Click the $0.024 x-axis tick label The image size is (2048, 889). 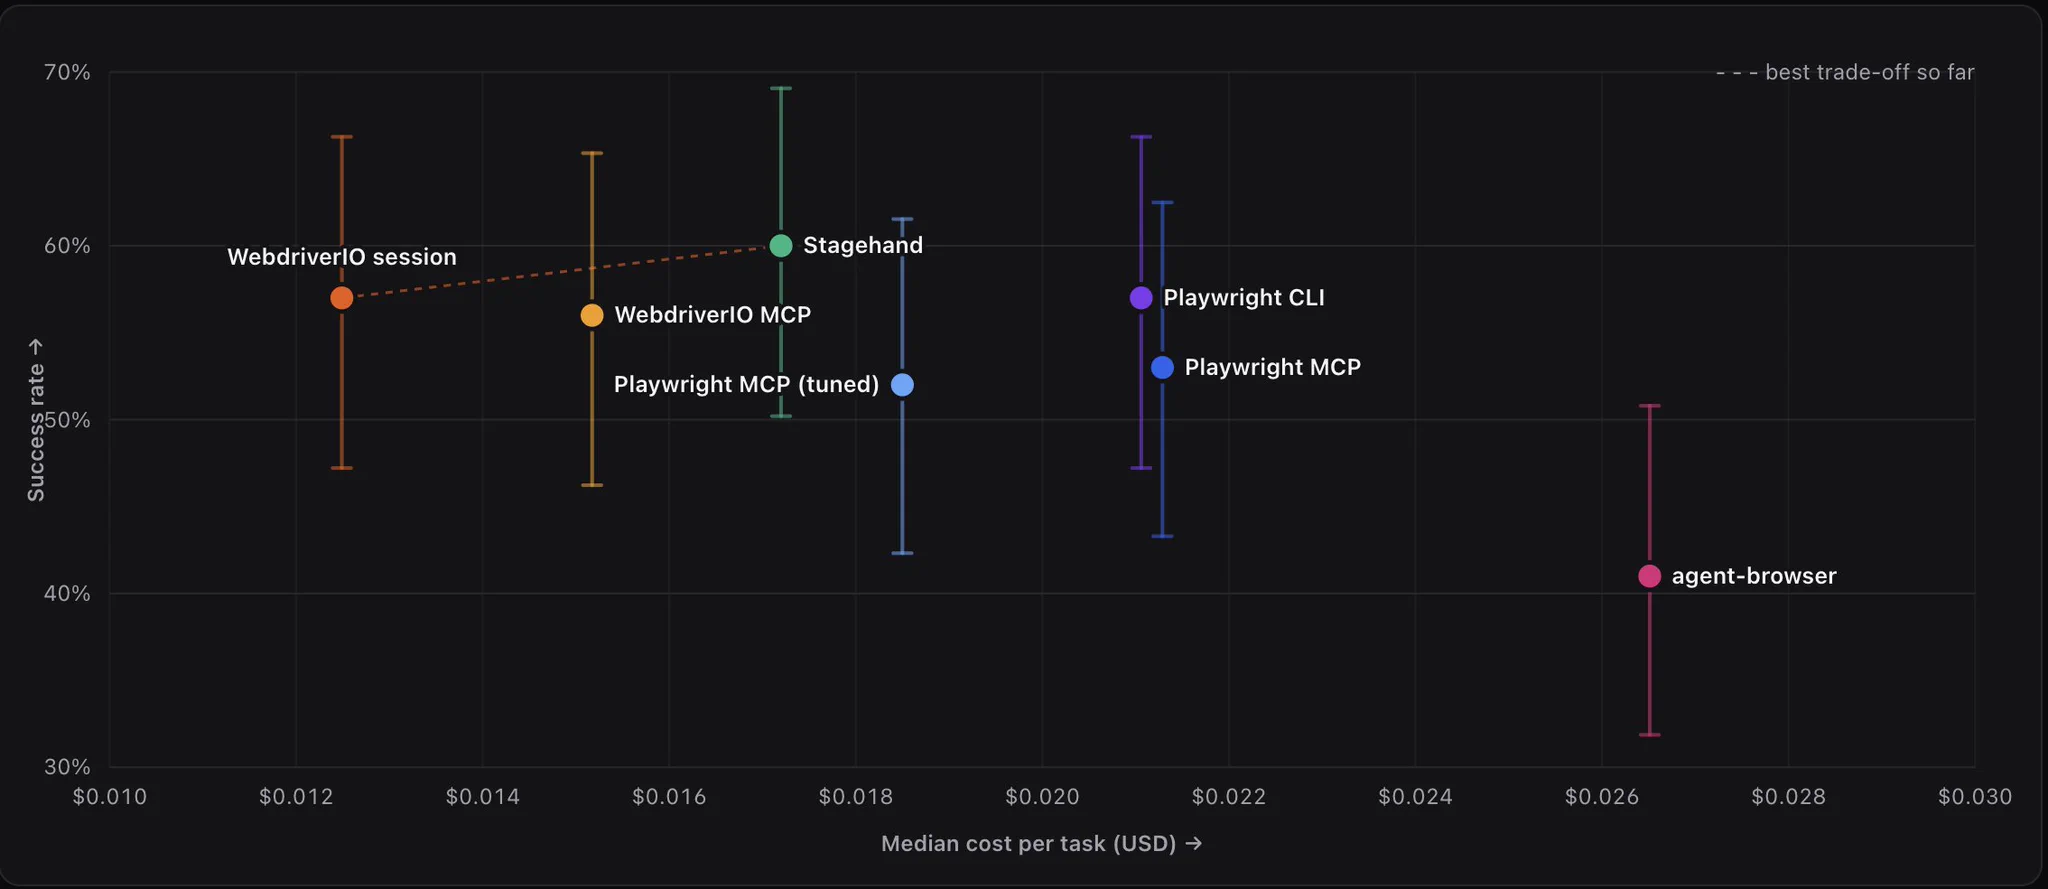1415,797
